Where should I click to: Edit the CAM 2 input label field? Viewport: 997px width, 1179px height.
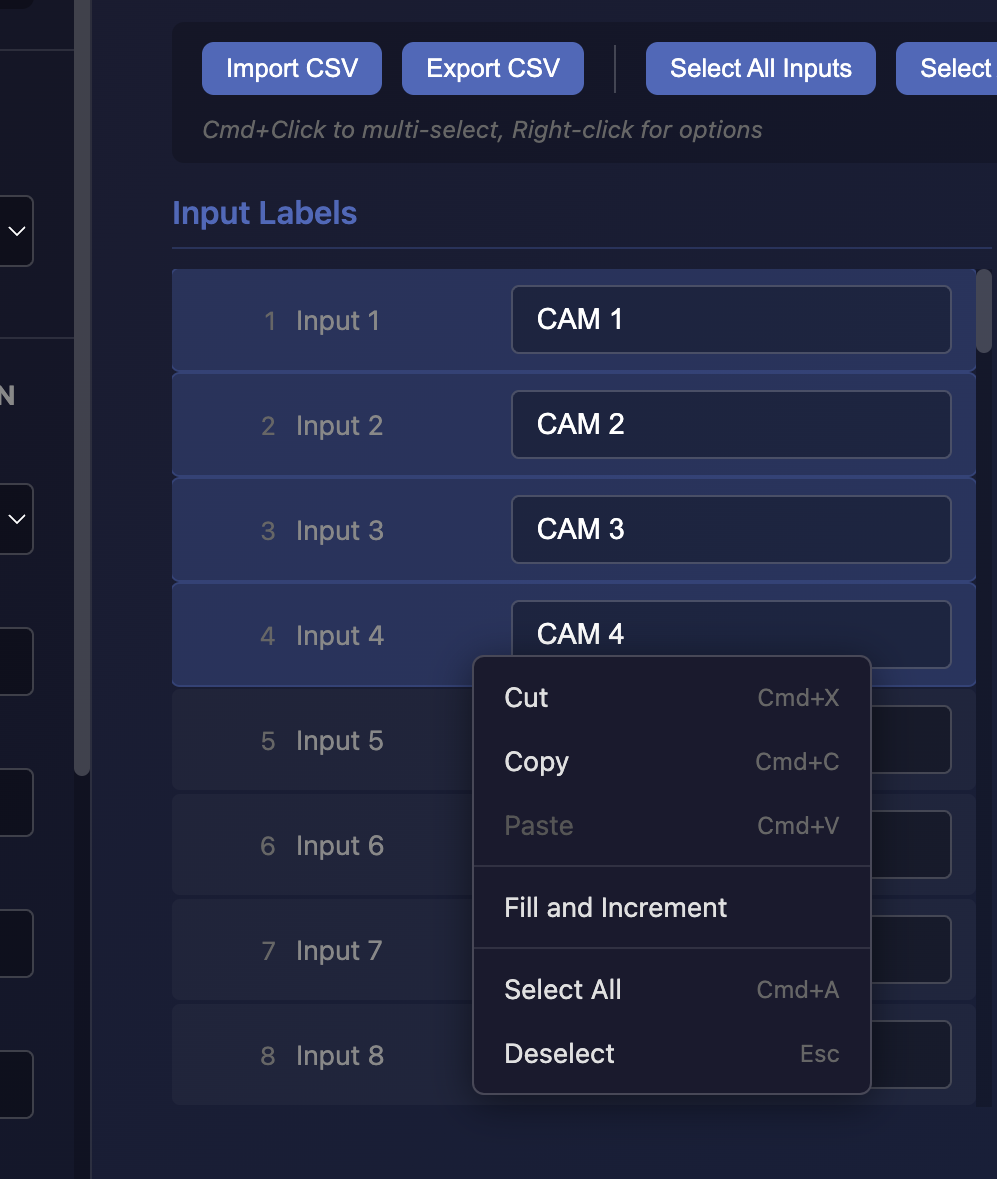coord(731,424)
